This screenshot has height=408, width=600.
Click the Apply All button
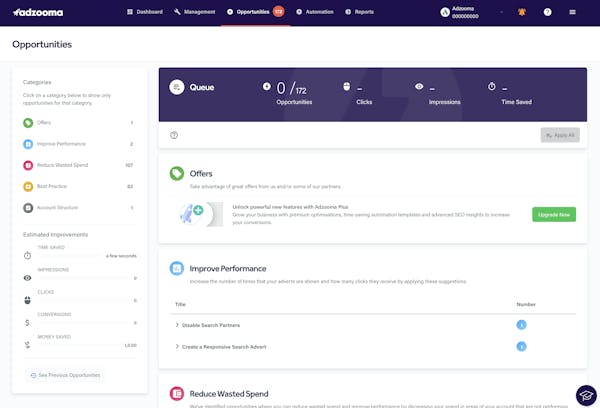coord(560,135)
